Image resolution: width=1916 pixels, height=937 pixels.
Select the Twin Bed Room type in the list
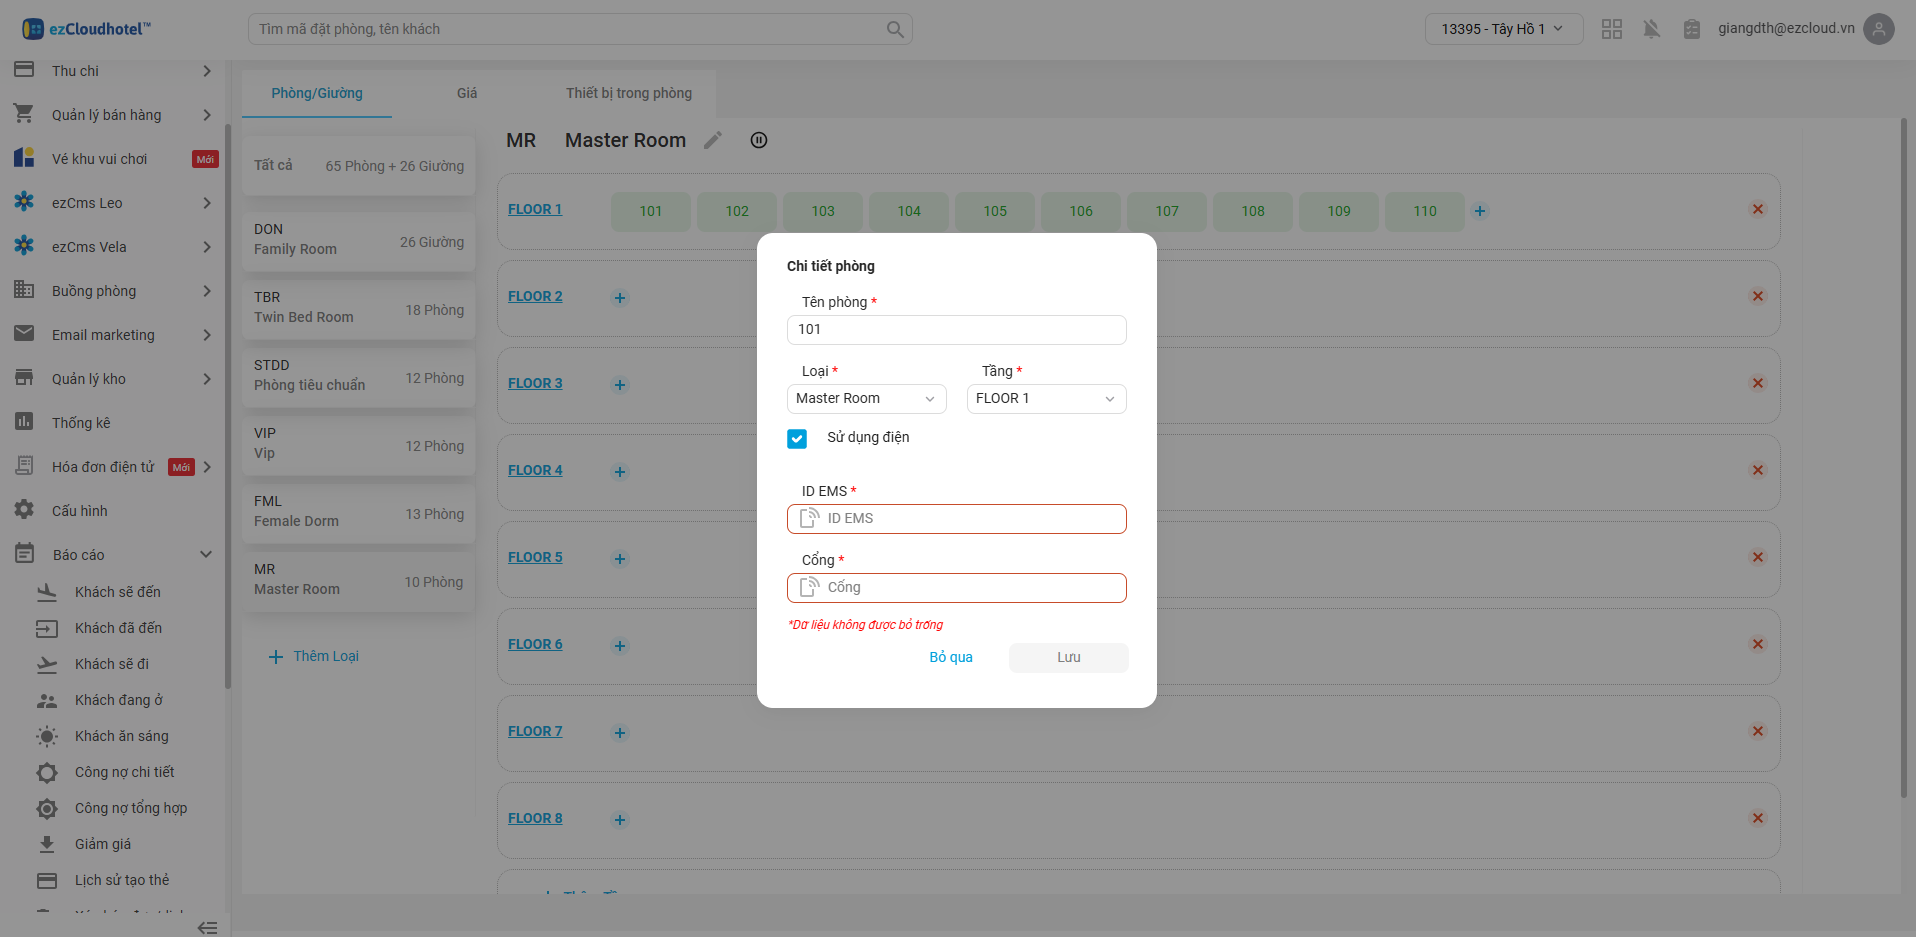coord(358,307)
